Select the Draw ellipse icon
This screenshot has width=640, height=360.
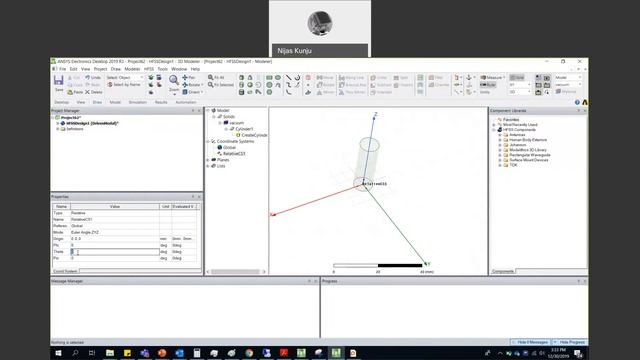(x=278, y=78)
